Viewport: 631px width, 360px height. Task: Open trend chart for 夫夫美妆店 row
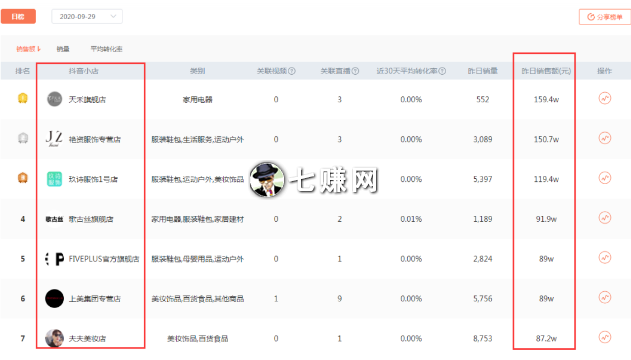(x=604, y=337)
